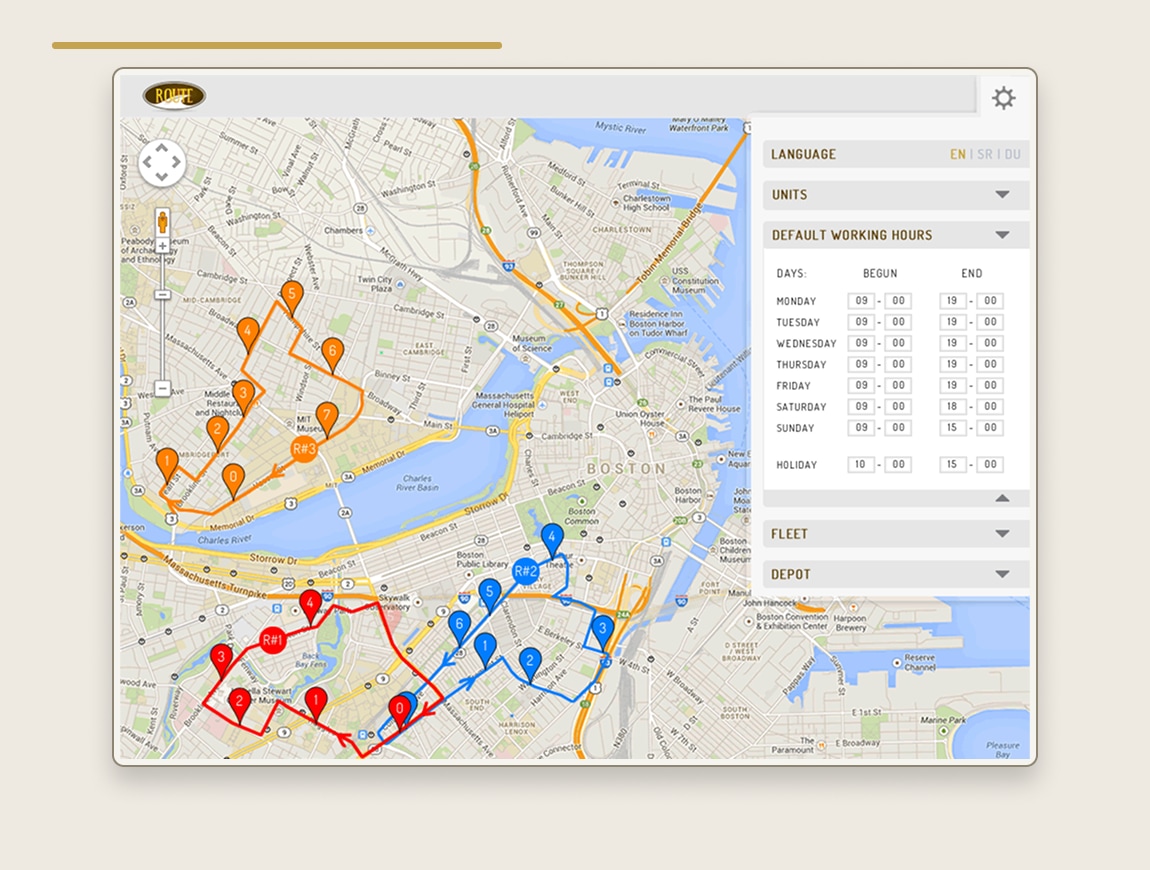
Task: Edit Monday begin hour field
Action: tap(861, 301)
